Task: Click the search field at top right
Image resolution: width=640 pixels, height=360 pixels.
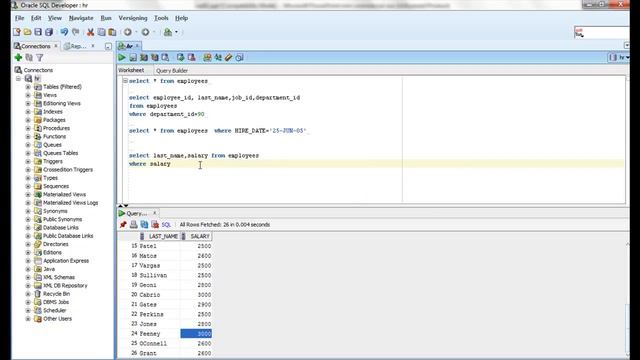Action: tap(602, 32)
